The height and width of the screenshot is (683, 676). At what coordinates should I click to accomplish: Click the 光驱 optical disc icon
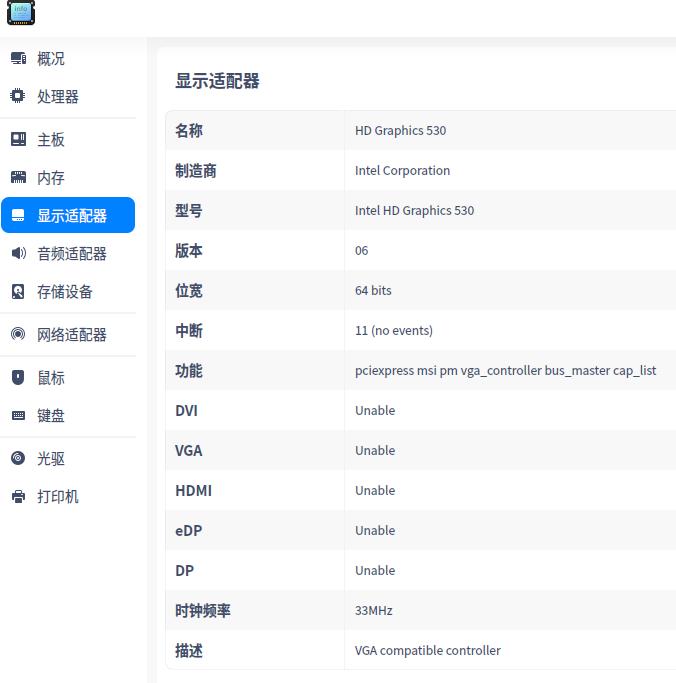pos(18,458)
